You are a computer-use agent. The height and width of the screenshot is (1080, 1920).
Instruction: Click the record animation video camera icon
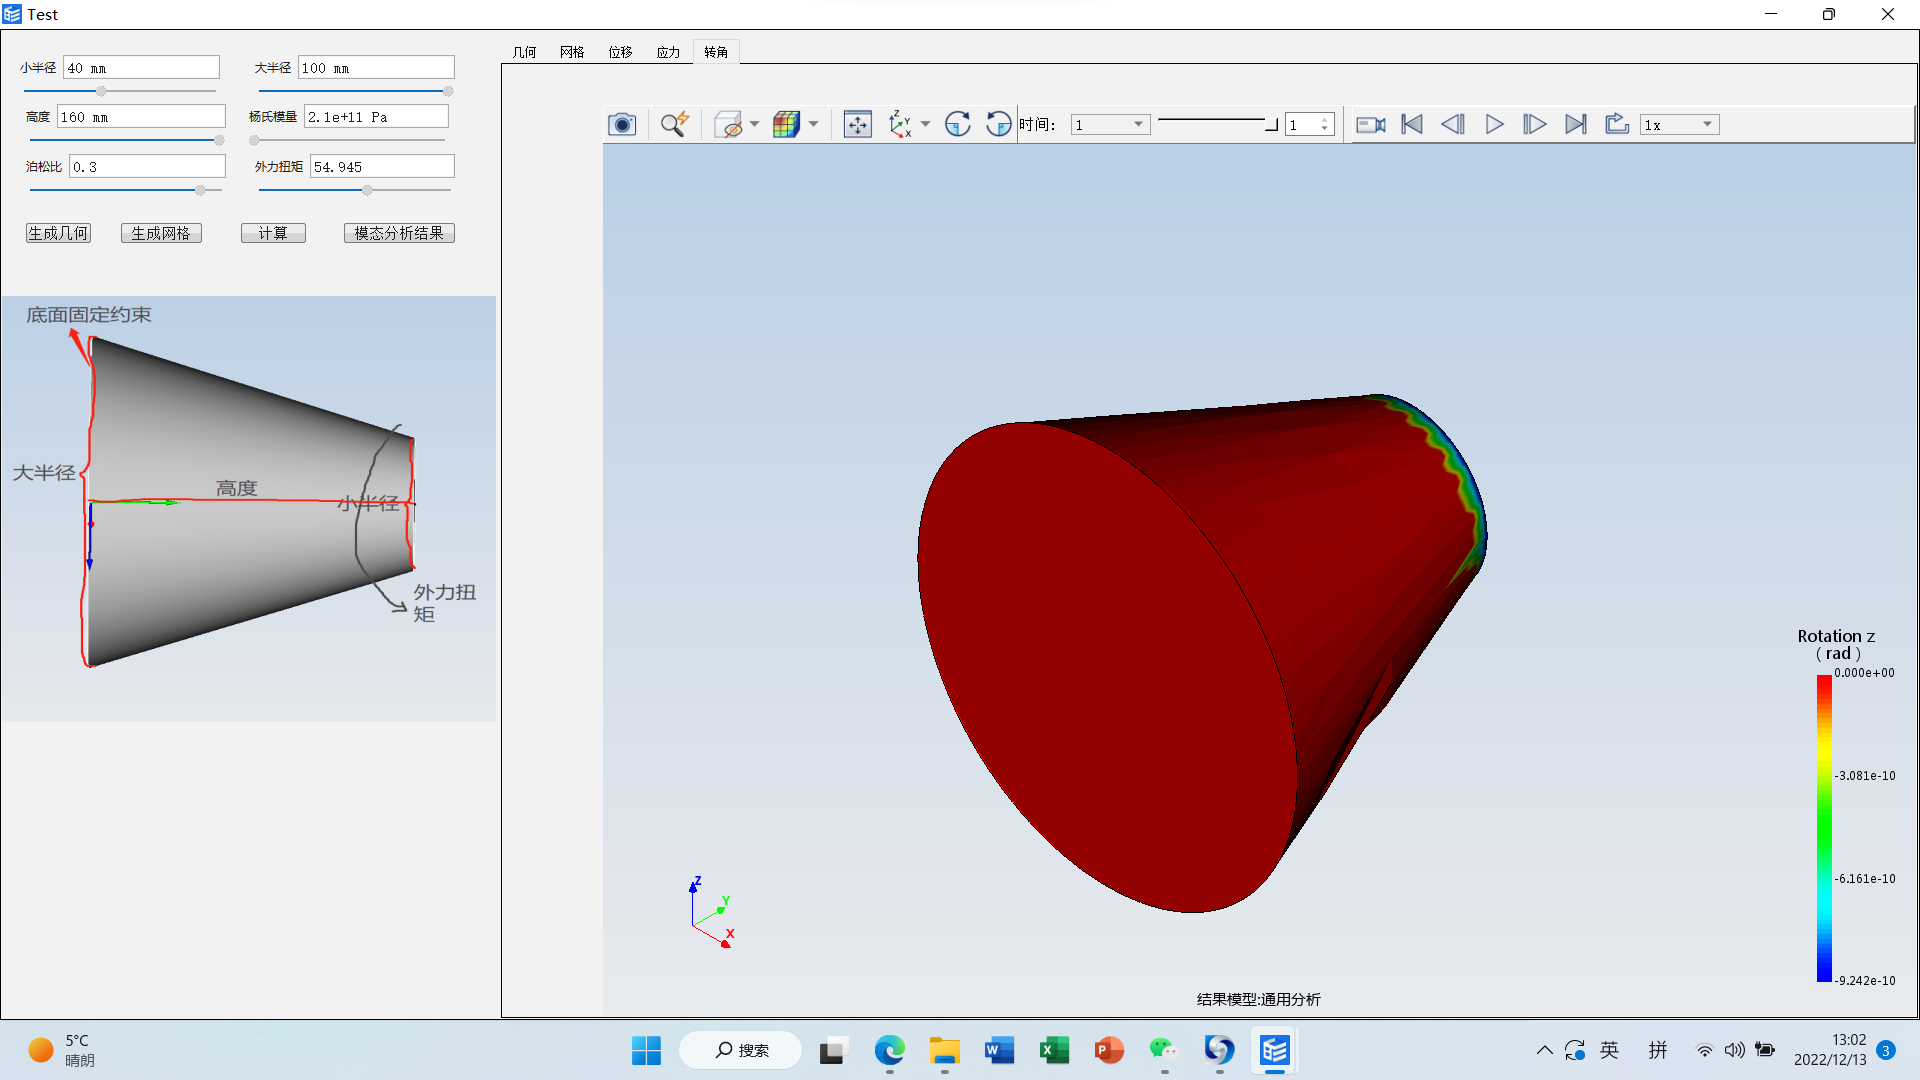click(x=1371, y=125)
